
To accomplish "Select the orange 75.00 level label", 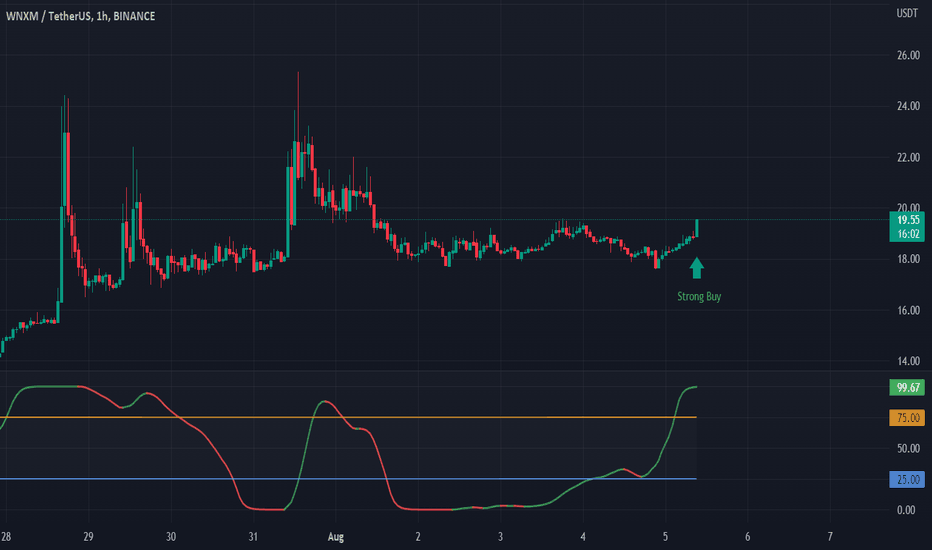I will [x=908, y=418].
